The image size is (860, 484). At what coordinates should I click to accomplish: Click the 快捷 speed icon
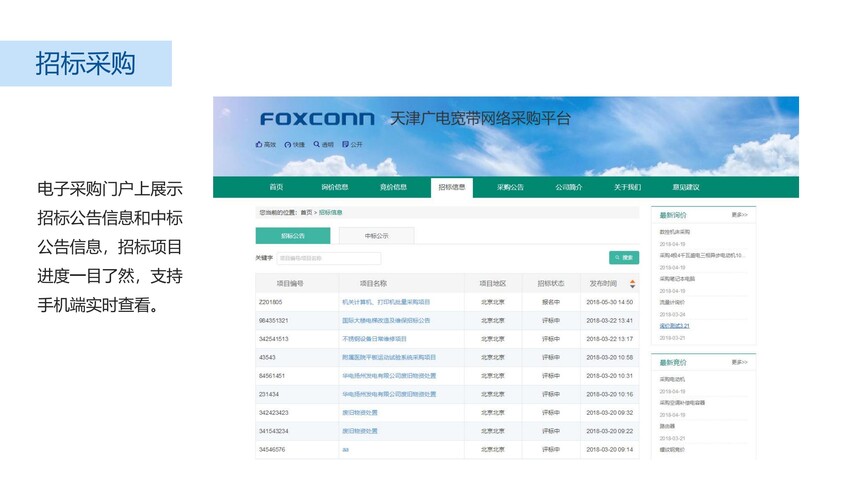coord(287,144)
